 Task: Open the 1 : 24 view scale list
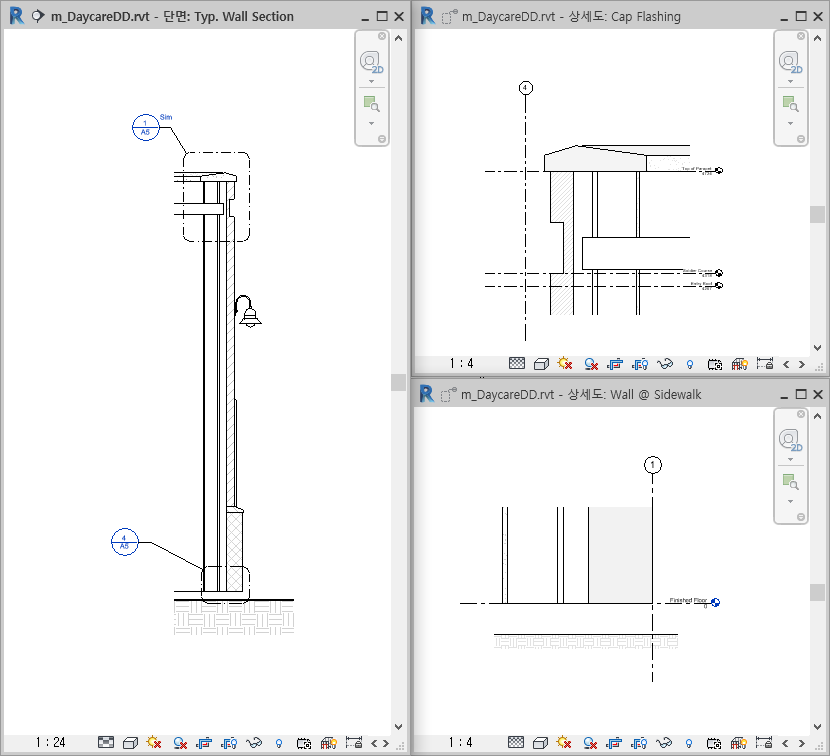(x=50, y=742)
